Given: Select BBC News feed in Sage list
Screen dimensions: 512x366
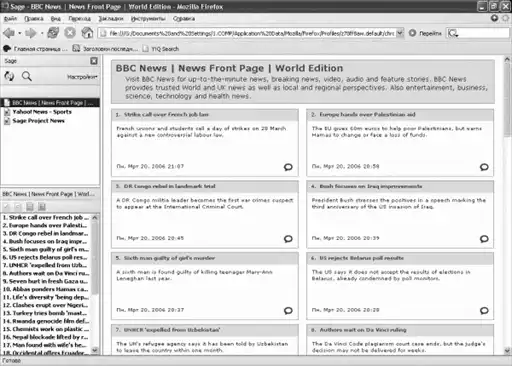Looking at the screenshot, I should (x=50, y=103).
